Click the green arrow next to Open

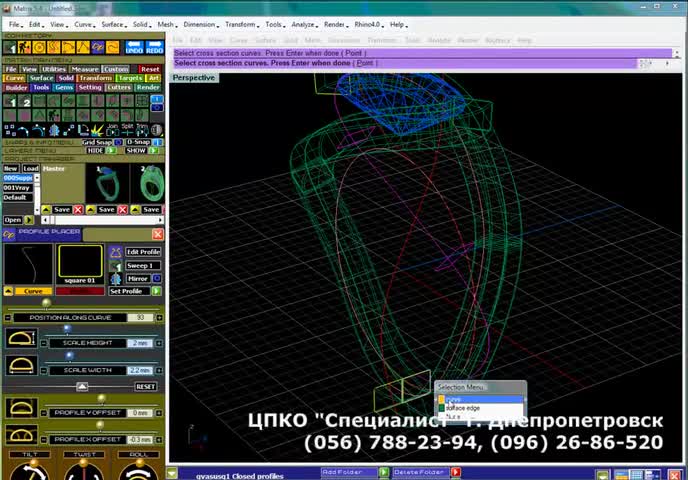click(29, 220)
